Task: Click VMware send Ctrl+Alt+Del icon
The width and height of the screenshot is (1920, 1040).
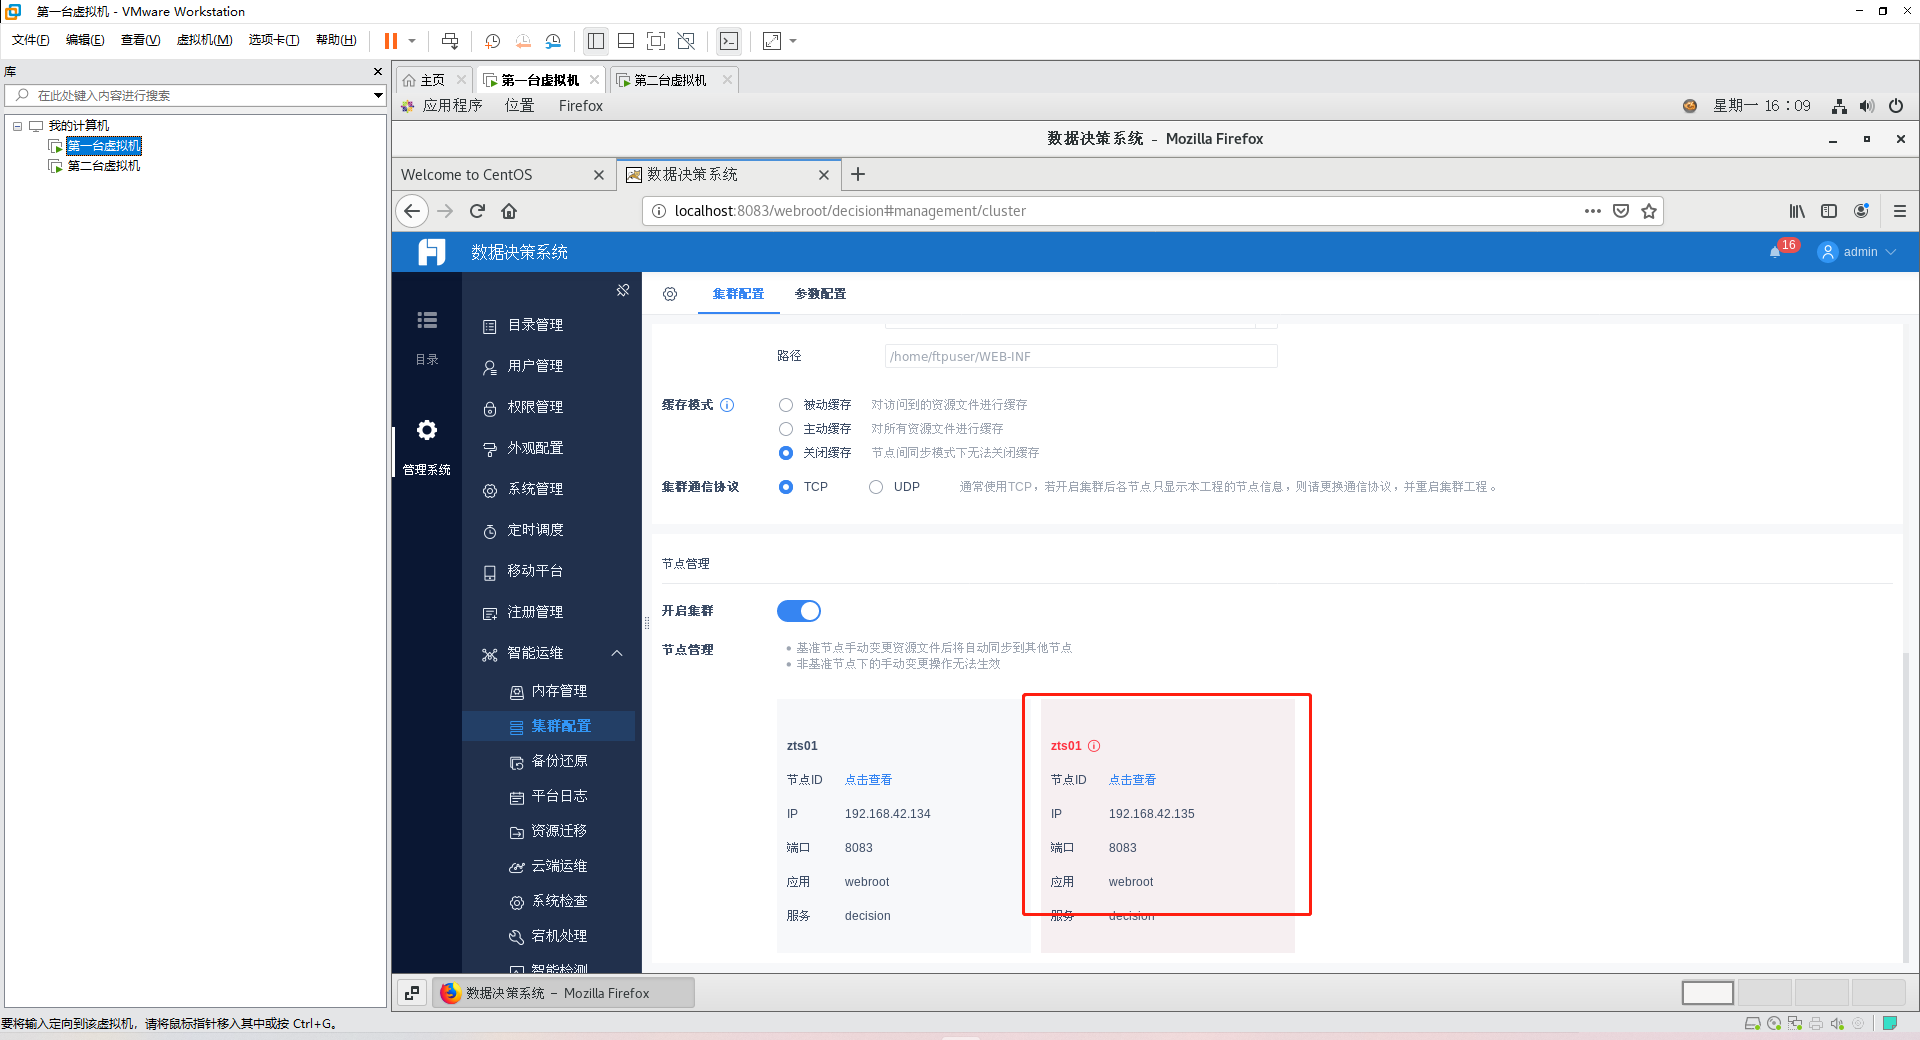Action: tap(450, 41)
